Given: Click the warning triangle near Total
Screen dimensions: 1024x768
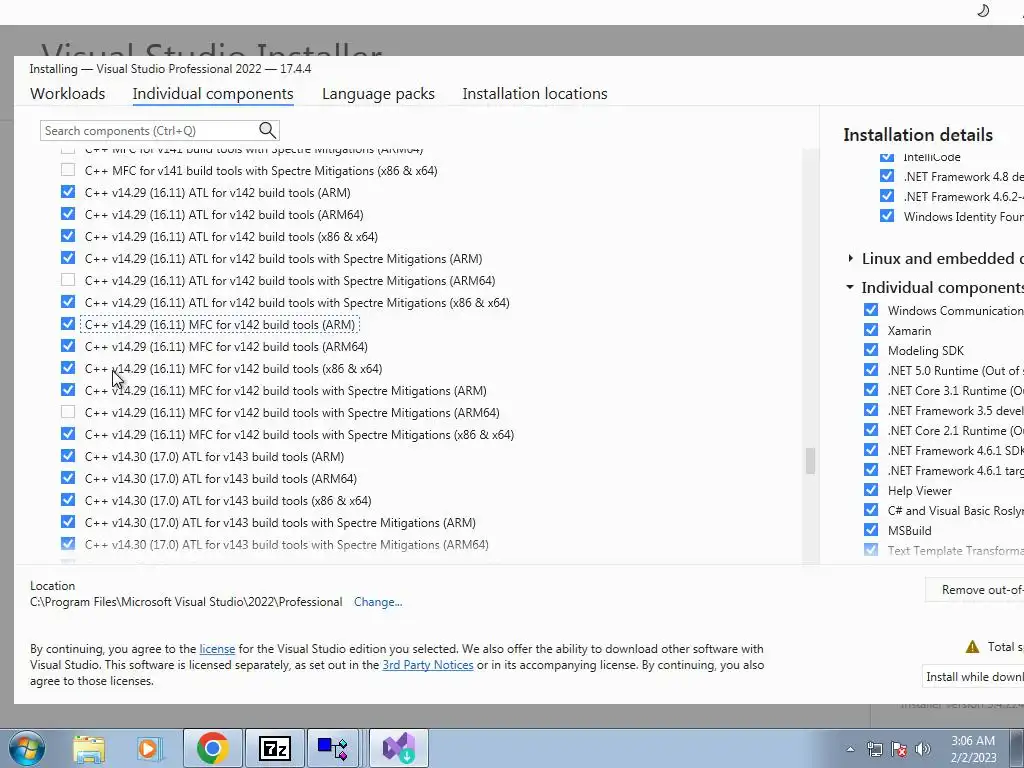Looking at the screenshot, I should 972,647.
